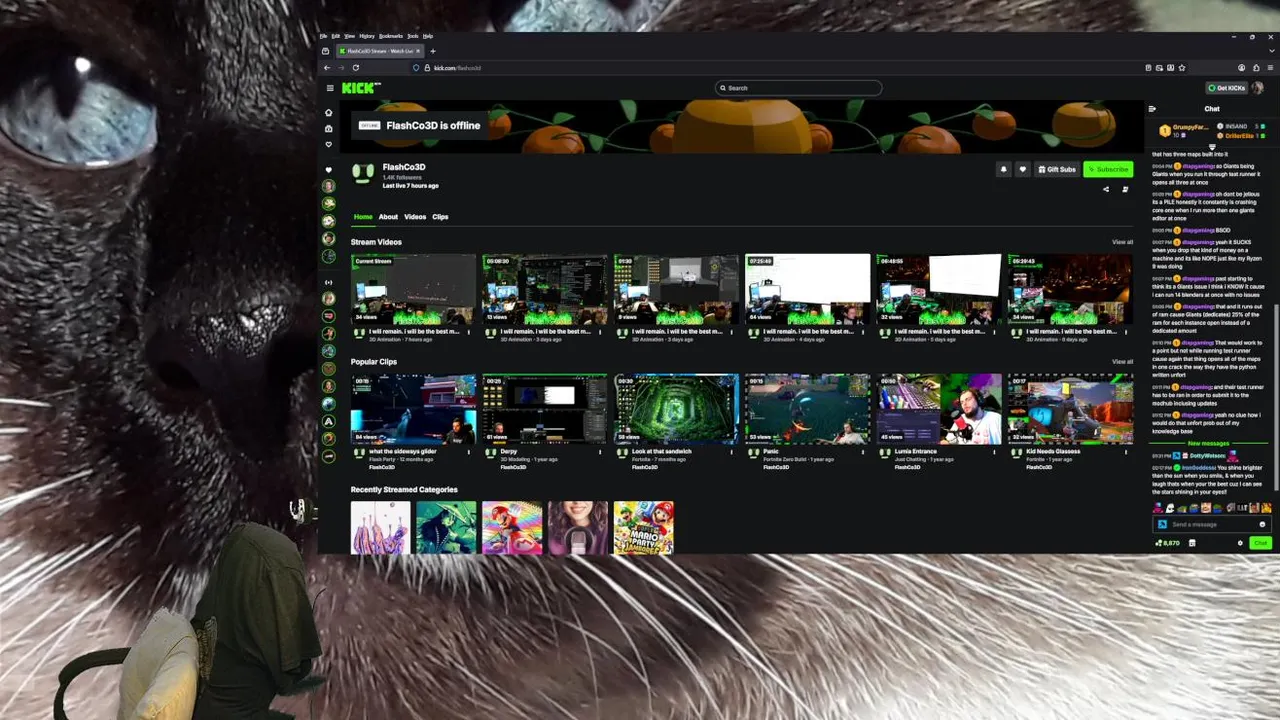Open the first followed channel avatar in sidebar
This screenshot has height=720, width=1280.
(x=328, y=186)
